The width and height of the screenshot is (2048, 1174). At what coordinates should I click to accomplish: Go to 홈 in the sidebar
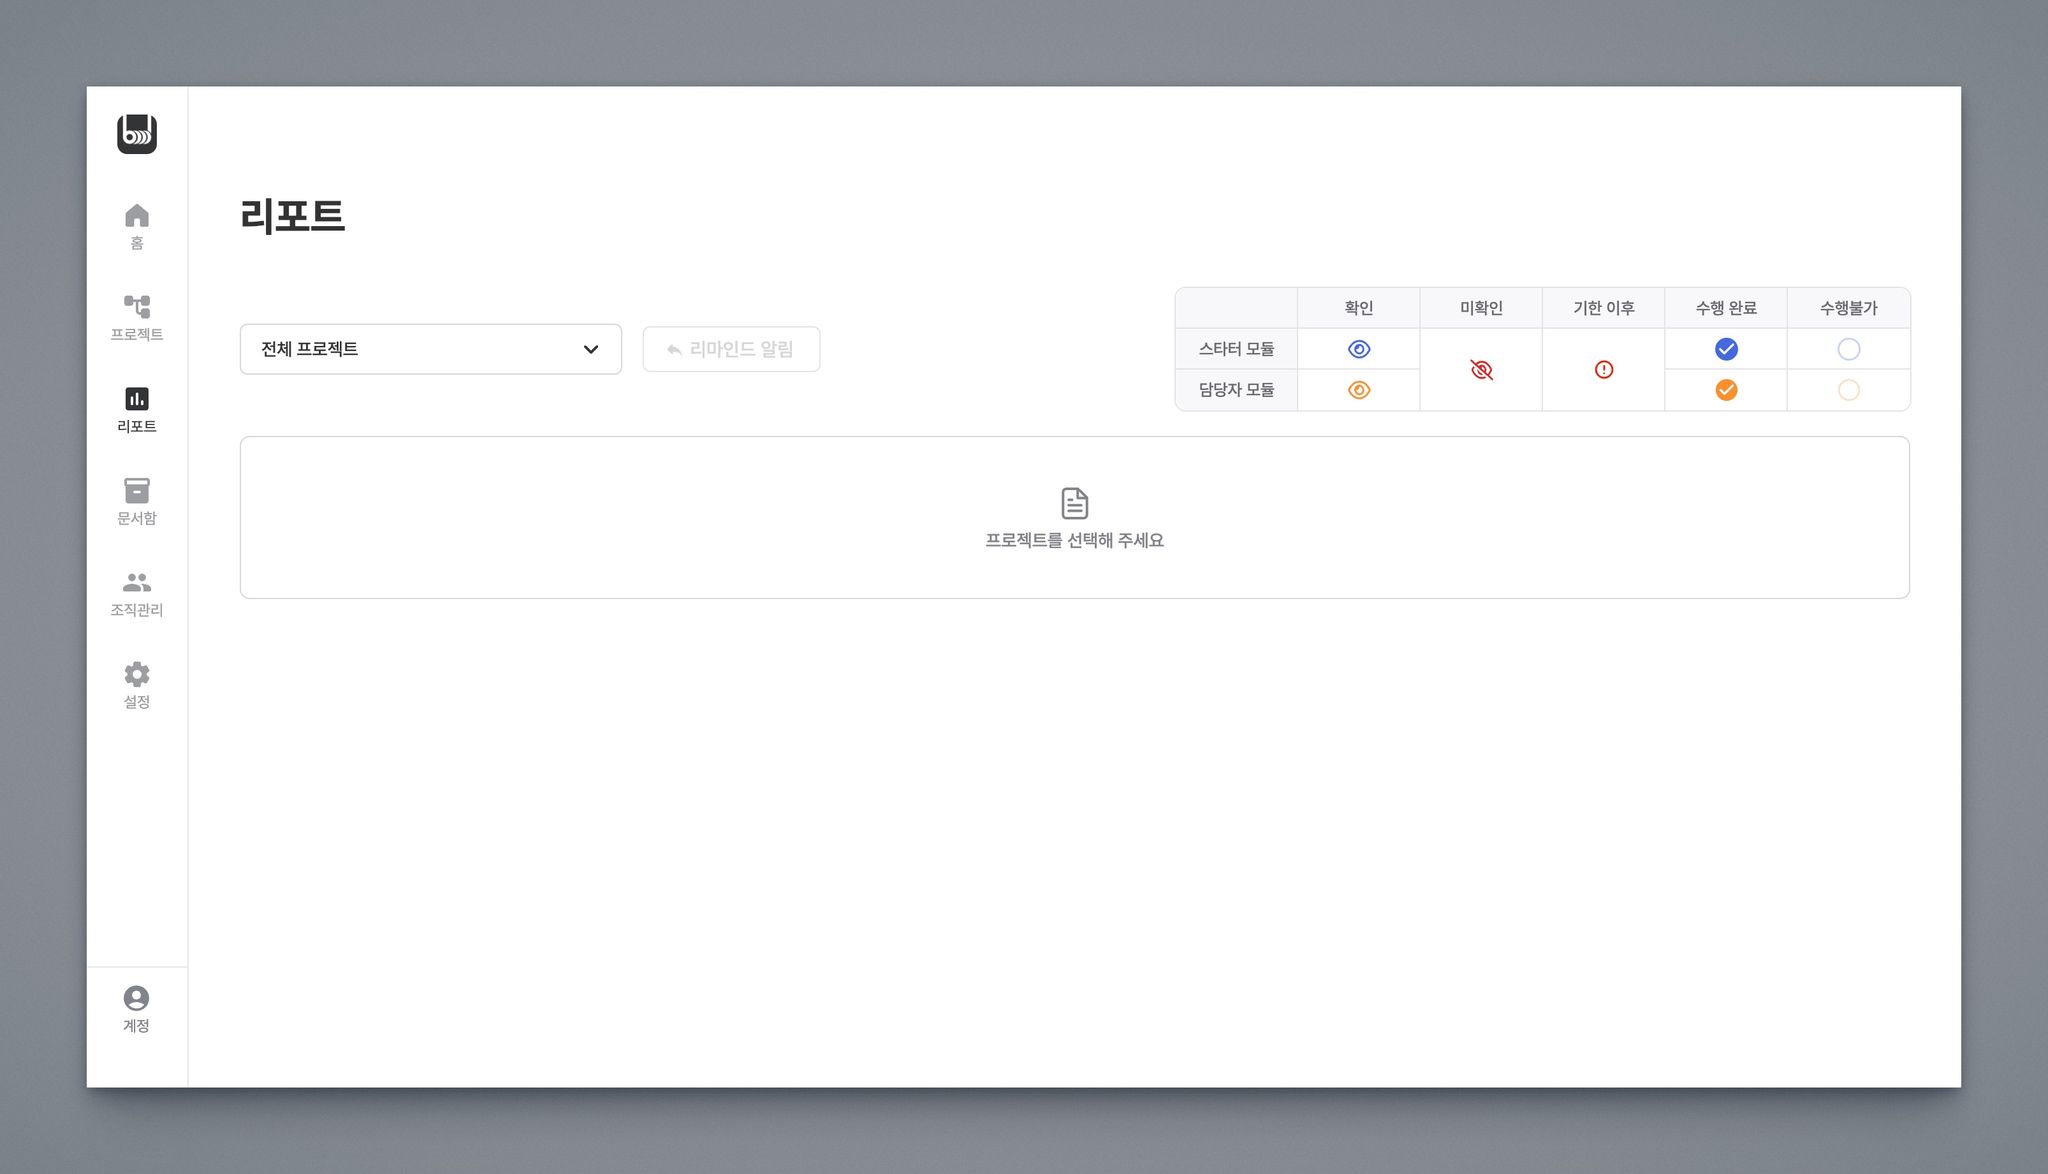(x=137, y=227)
